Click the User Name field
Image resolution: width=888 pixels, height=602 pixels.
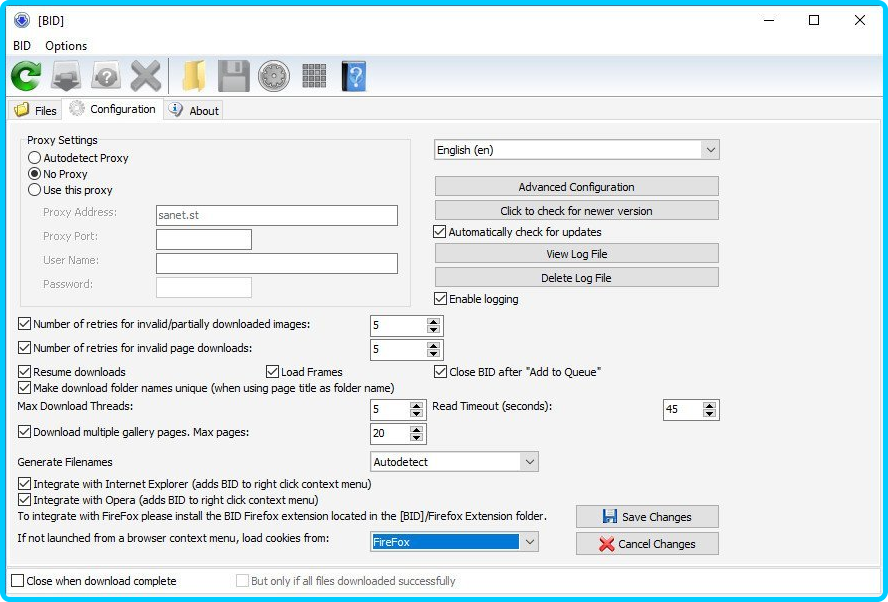point(277,263)
